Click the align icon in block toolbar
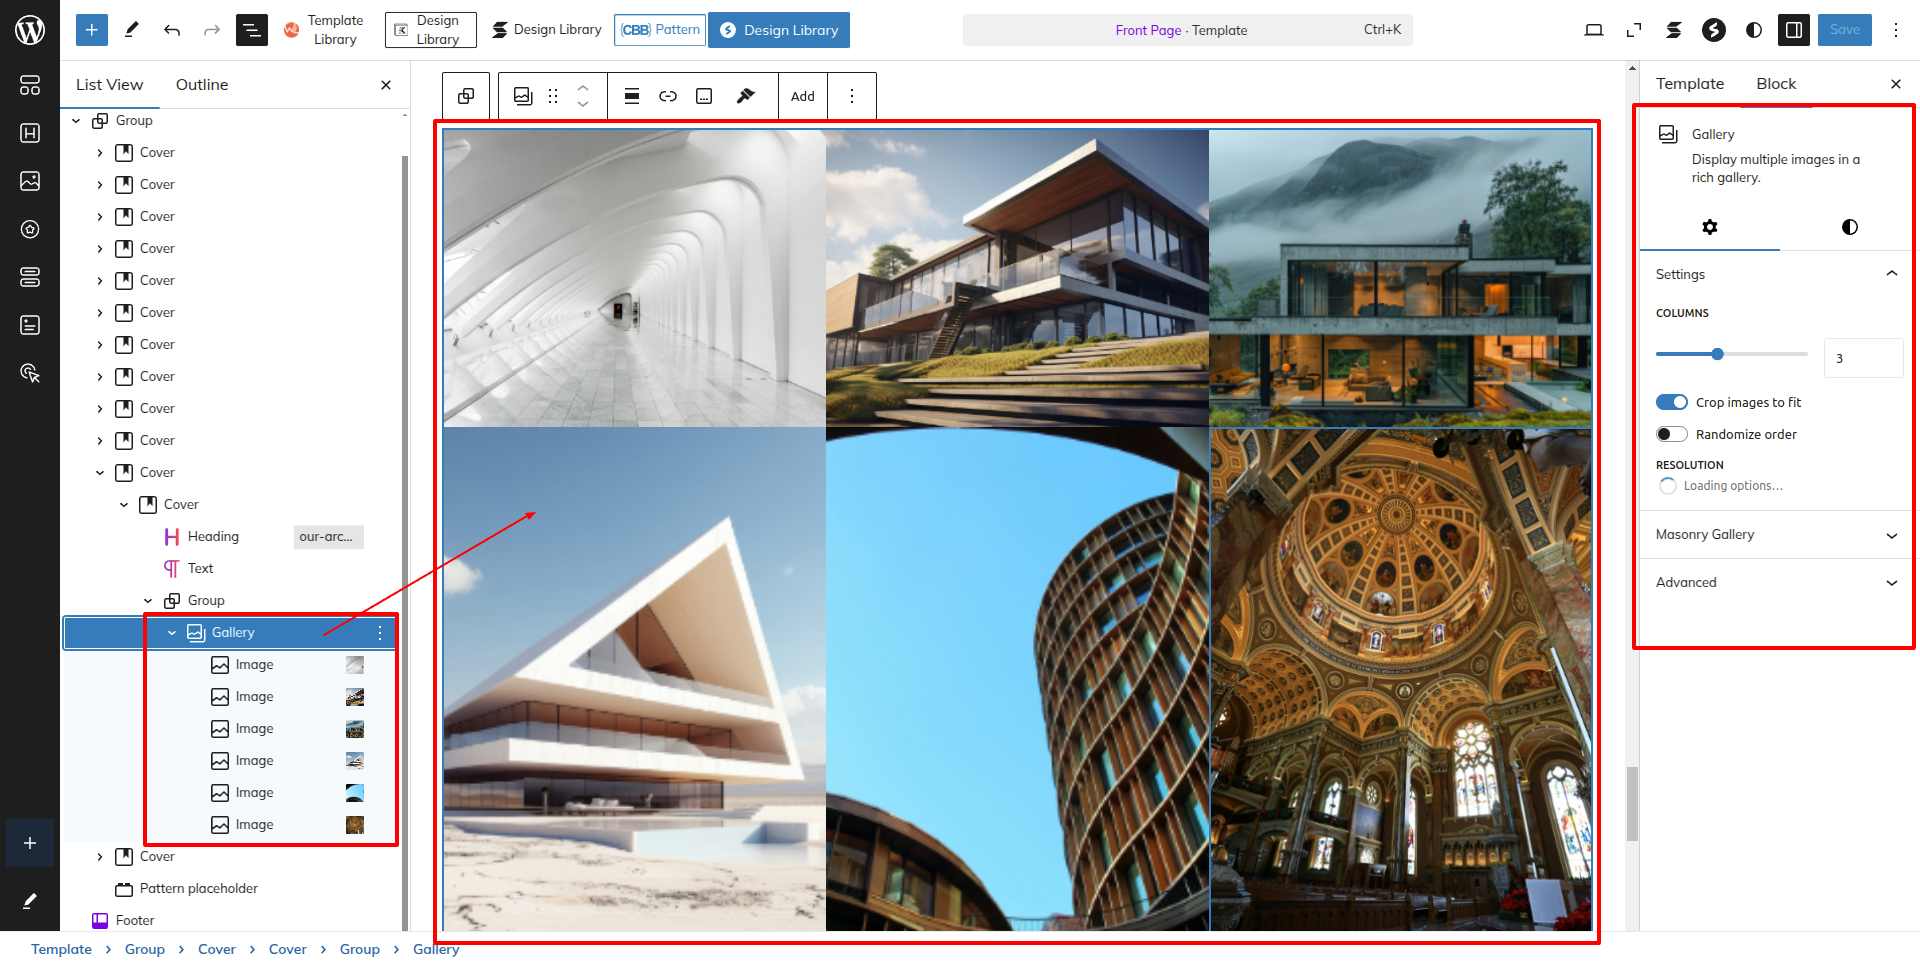Screen dimensions: 1920x966 [632, 96]
